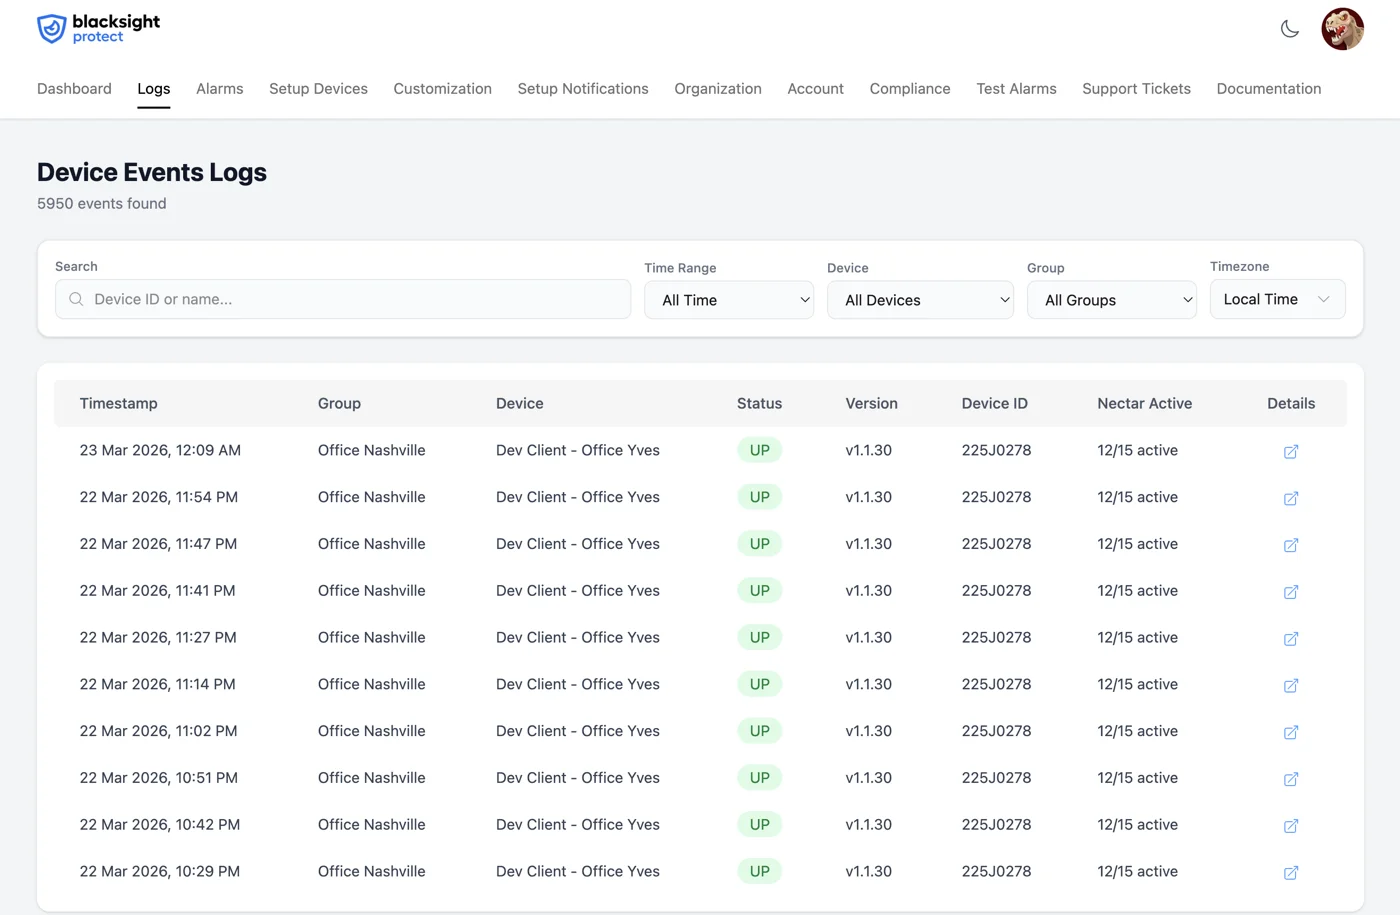Open the Documentation link

click(1268, 88)
